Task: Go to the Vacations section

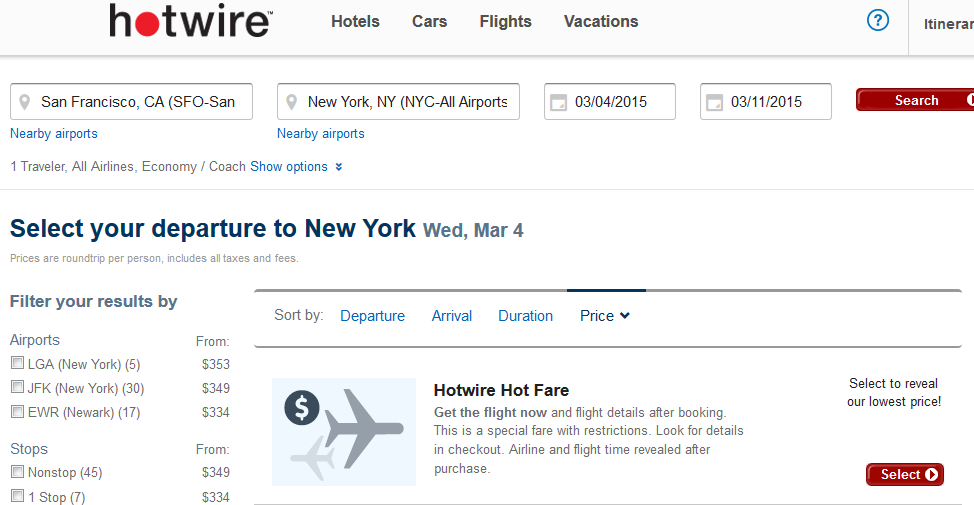Action: [x=601, y=21]
